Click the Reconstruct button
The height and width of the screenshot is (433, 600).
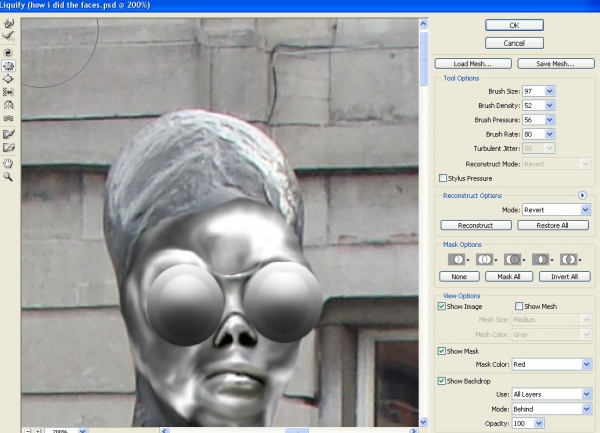click(x=476, y=225)
